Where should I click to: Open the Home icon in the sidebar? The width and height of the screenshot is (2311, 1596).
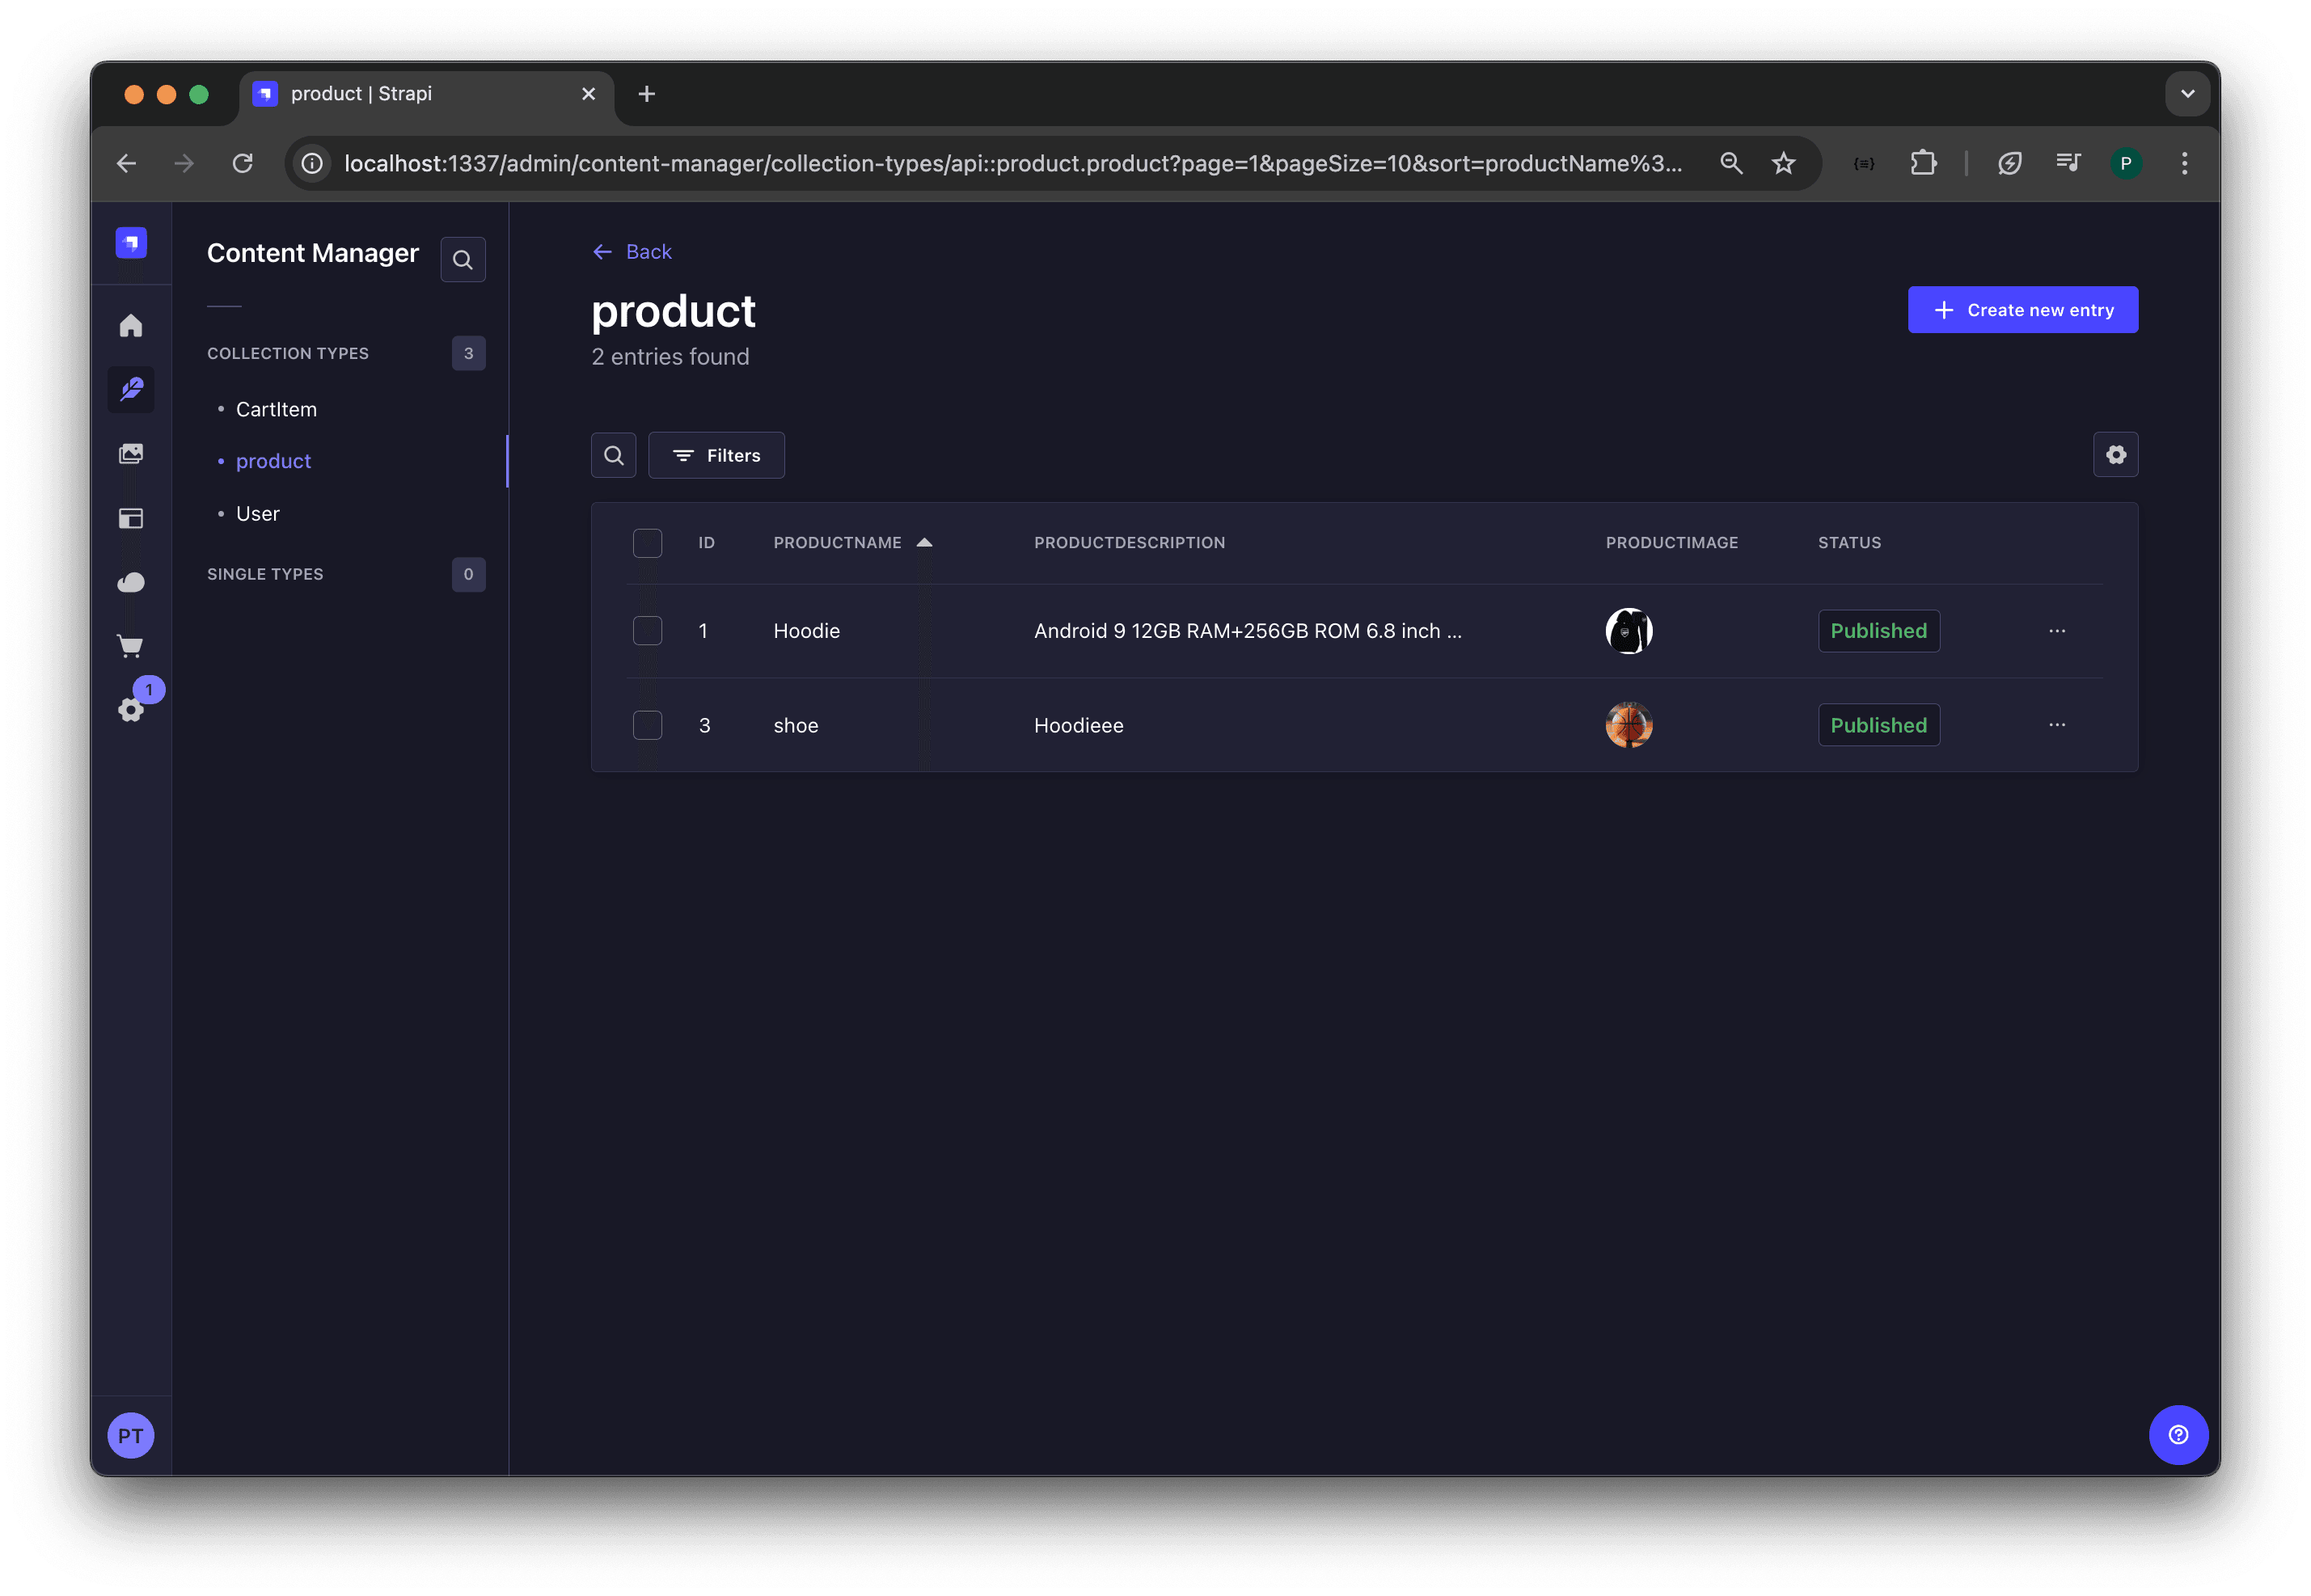tap(131, 326)
